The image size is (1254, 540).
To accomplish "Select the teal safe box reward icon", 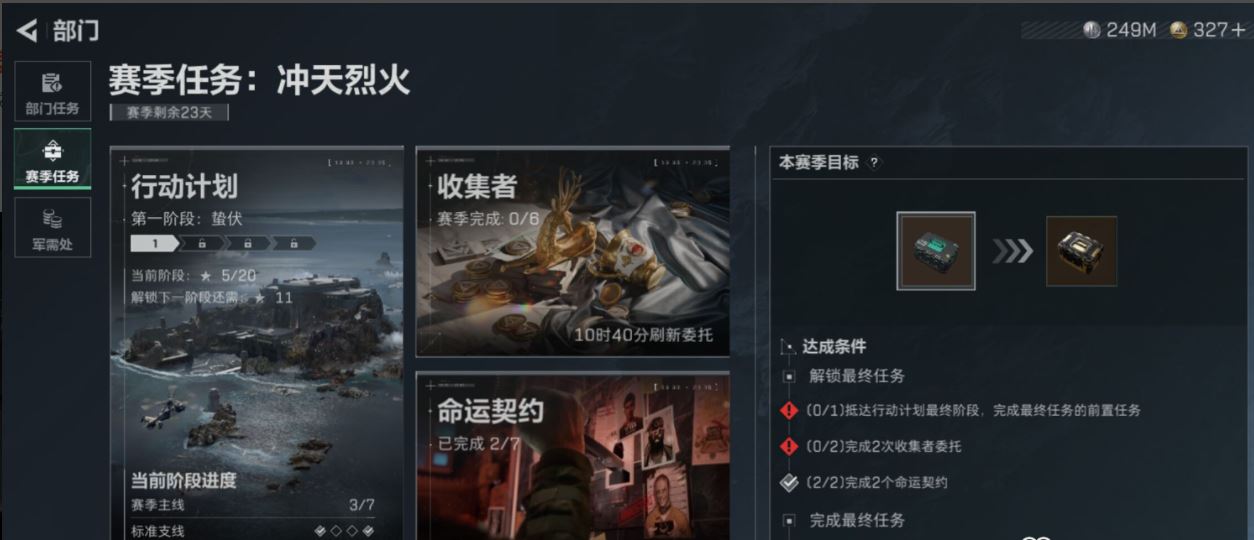I will click(936, 251).
